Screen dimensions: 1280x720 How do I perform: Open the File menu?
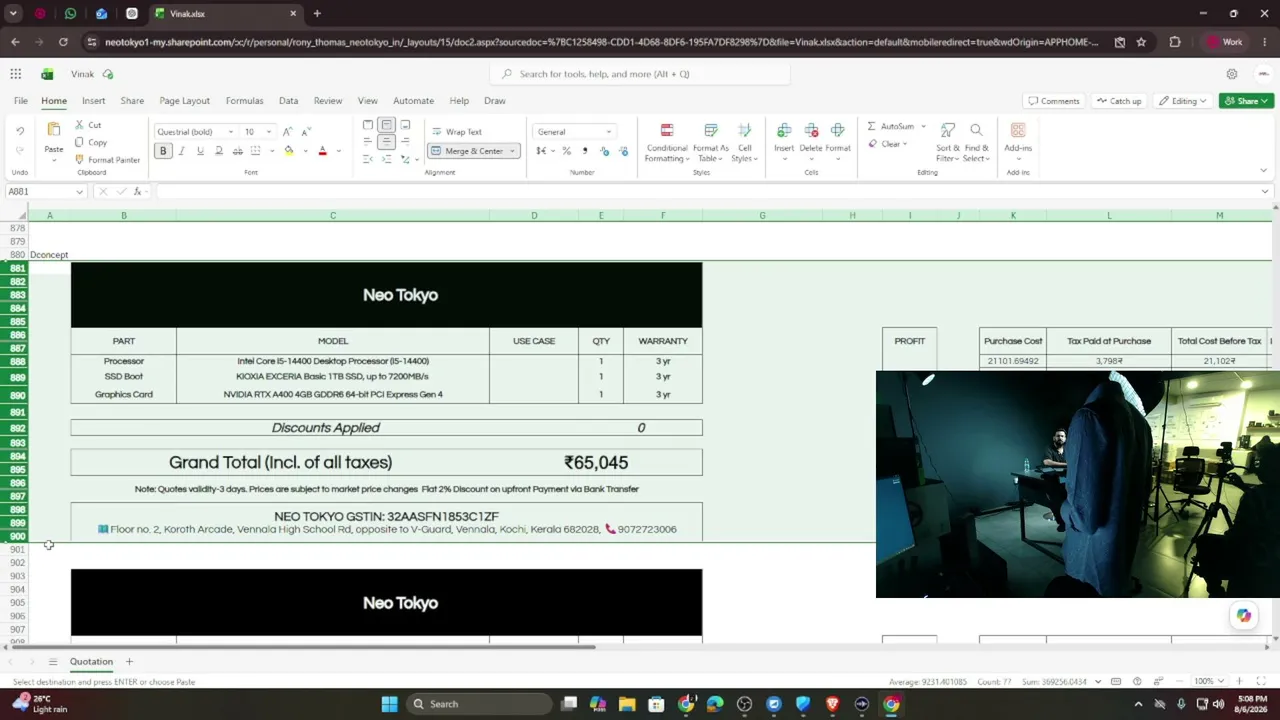pyautogui.click(x=20, y=101)
